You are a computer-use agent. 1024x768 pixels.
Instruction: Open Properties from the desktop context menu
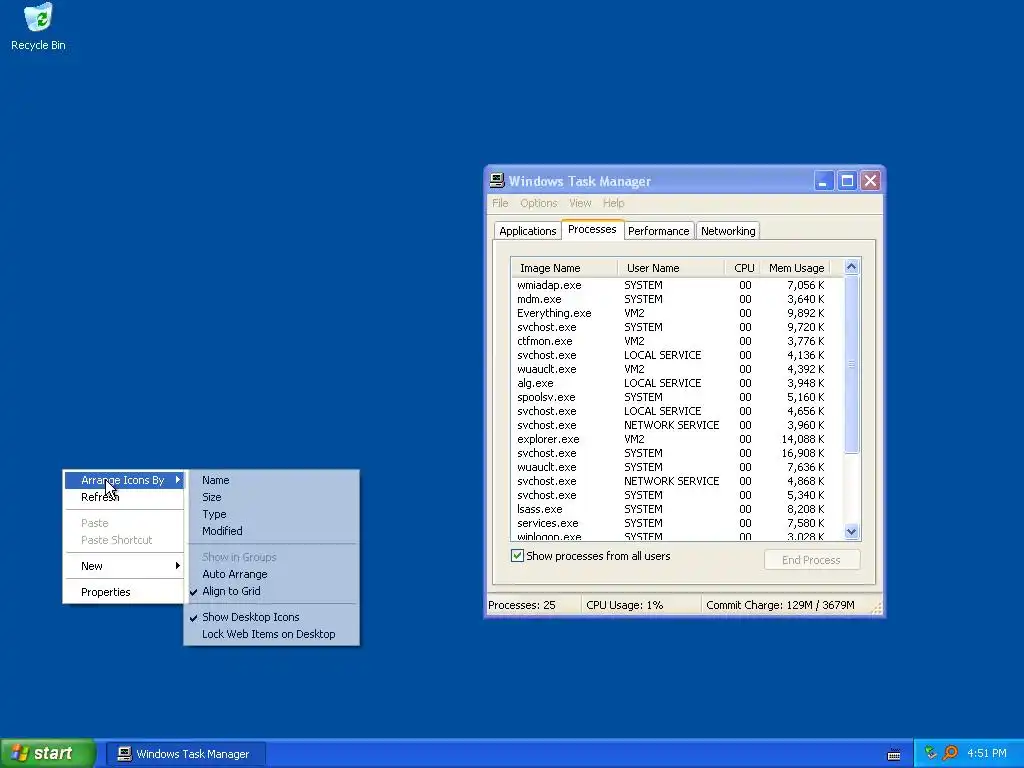click(124, 592)
